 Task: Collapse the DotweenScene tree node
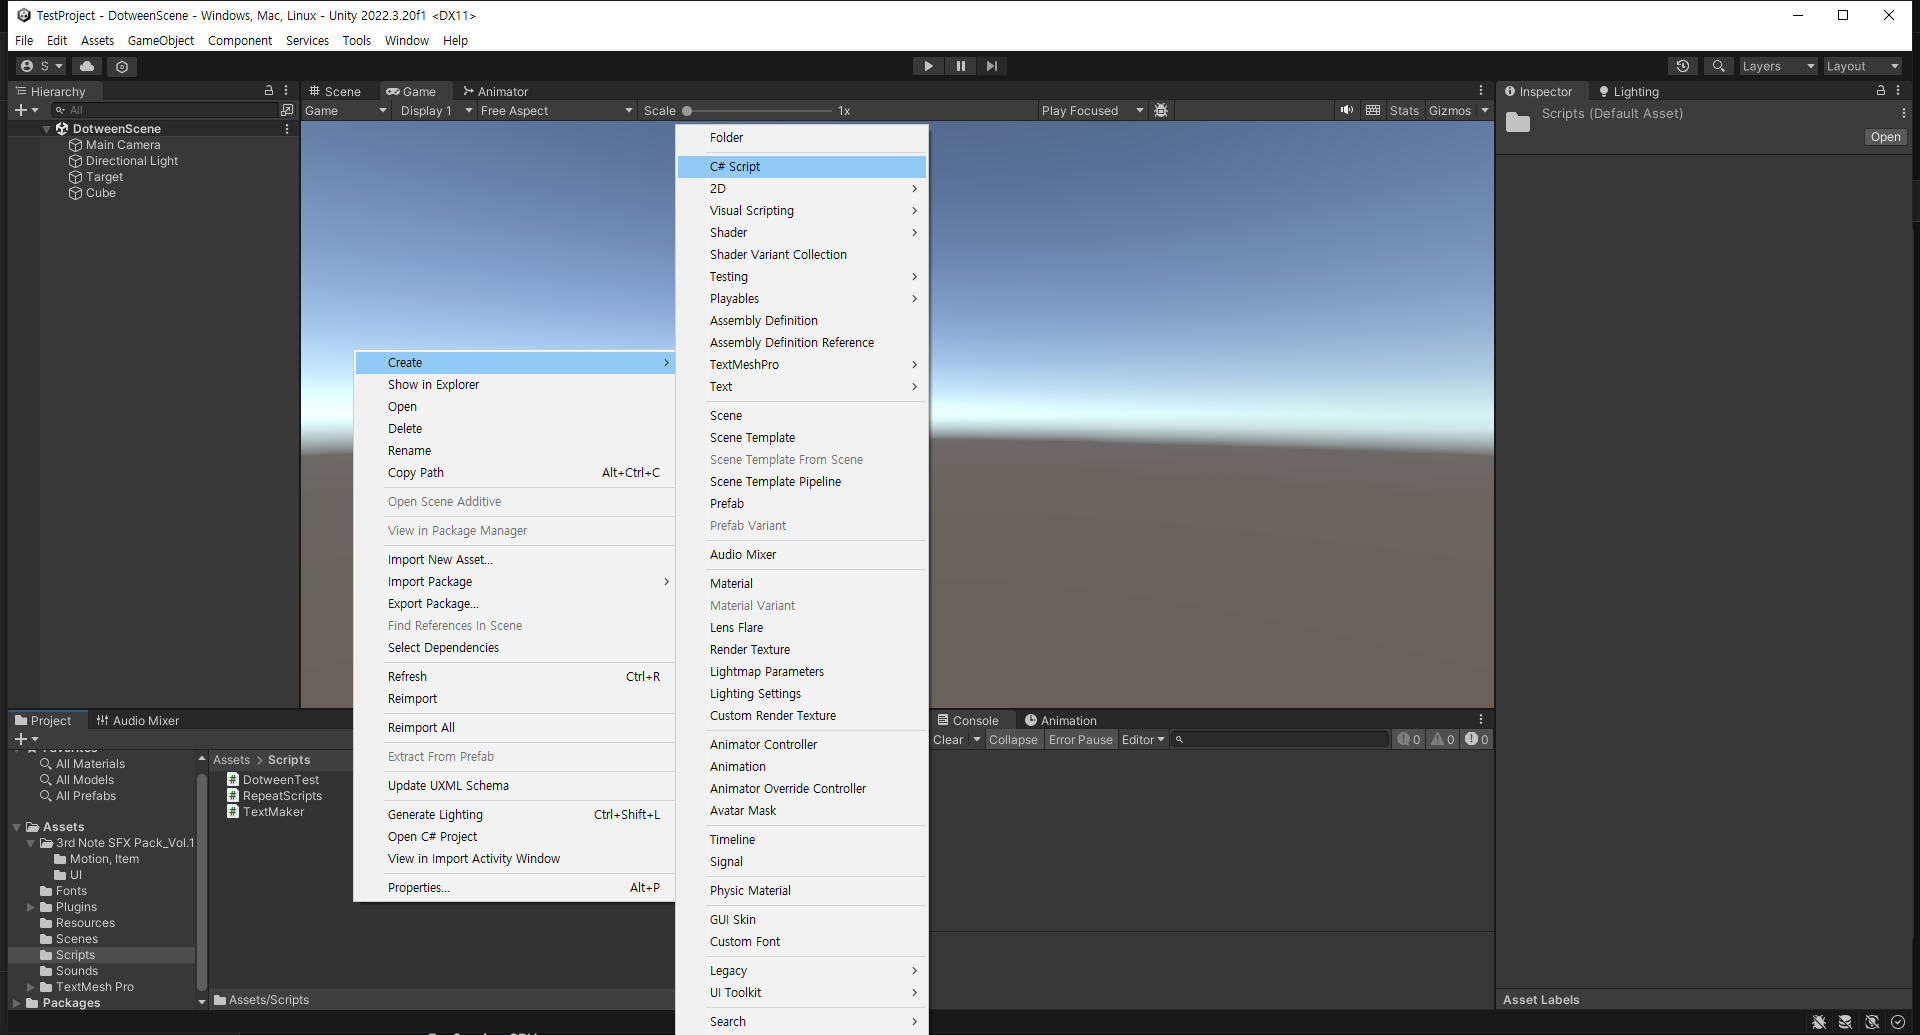click(x=46, y=129)
